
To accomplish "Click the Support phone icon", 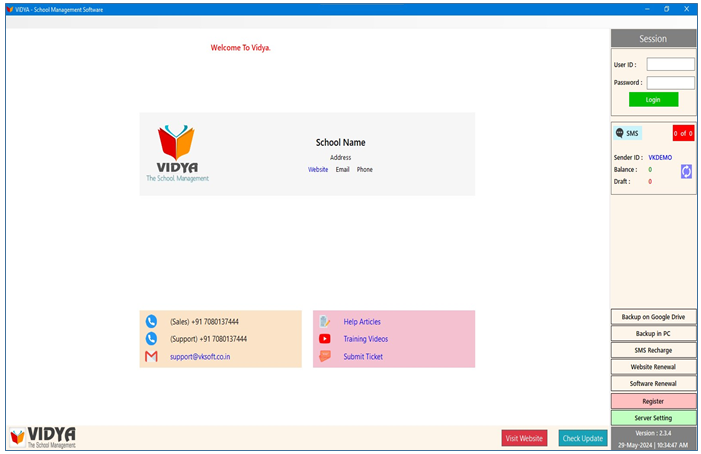I will 151,339.
